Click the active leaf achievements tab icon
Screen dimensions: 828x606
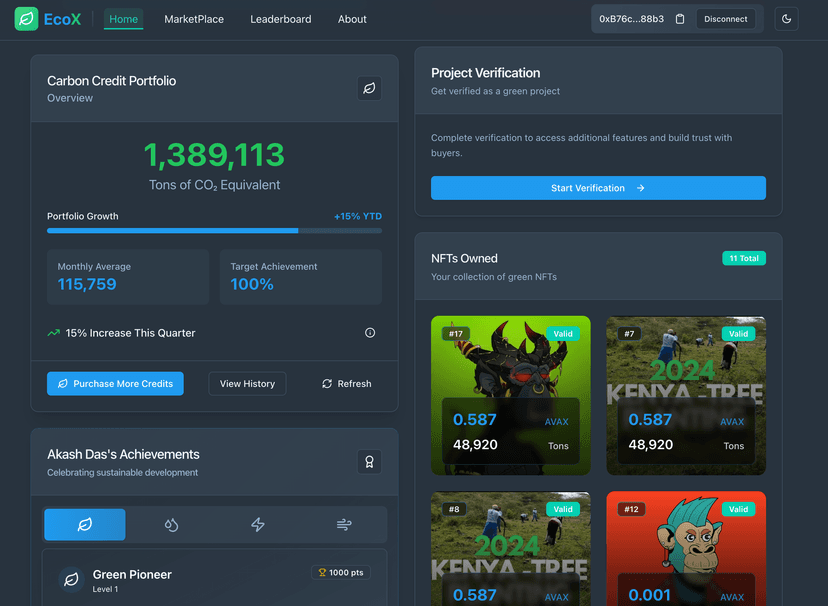84,524
